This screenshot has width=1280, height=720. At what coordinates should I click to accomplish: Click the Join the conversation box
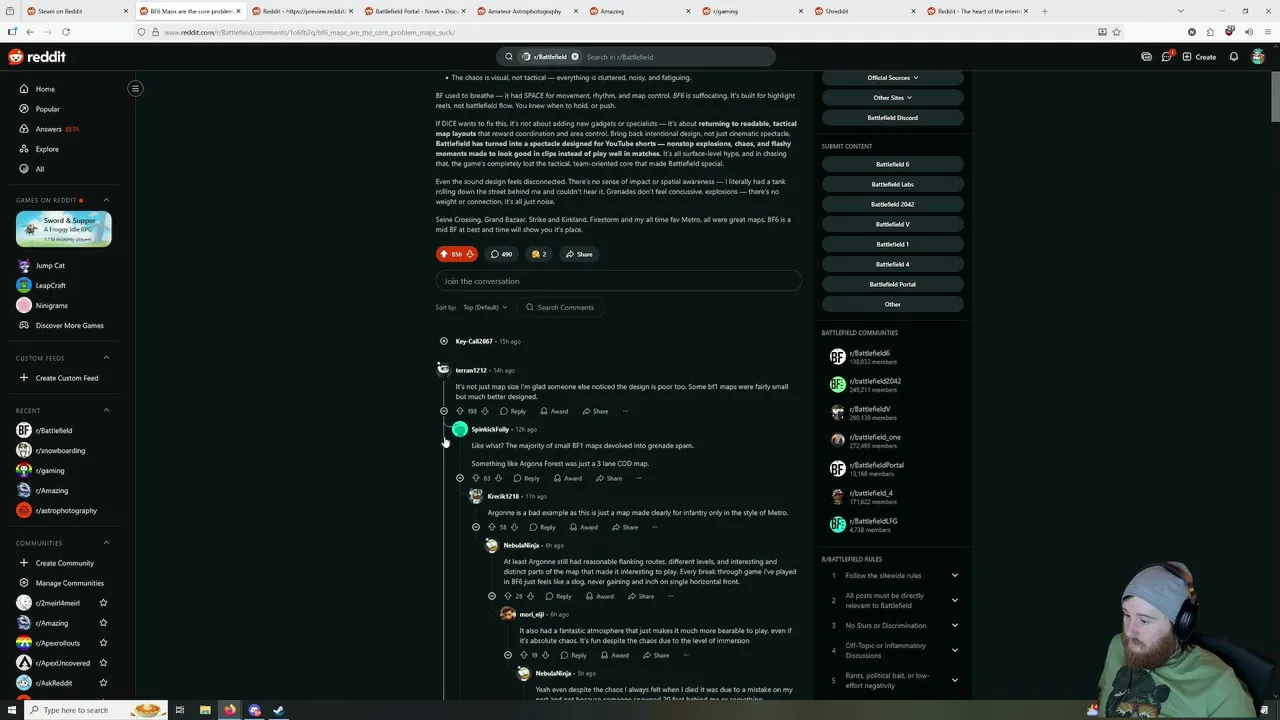point(618,281)
